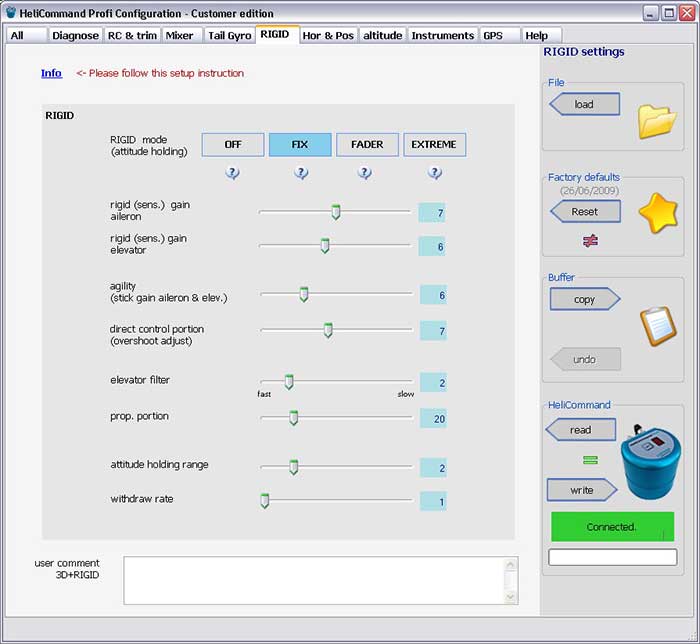Open the Help tab
The width and height of the screenshot is (700, 644).
pos(541,35)
